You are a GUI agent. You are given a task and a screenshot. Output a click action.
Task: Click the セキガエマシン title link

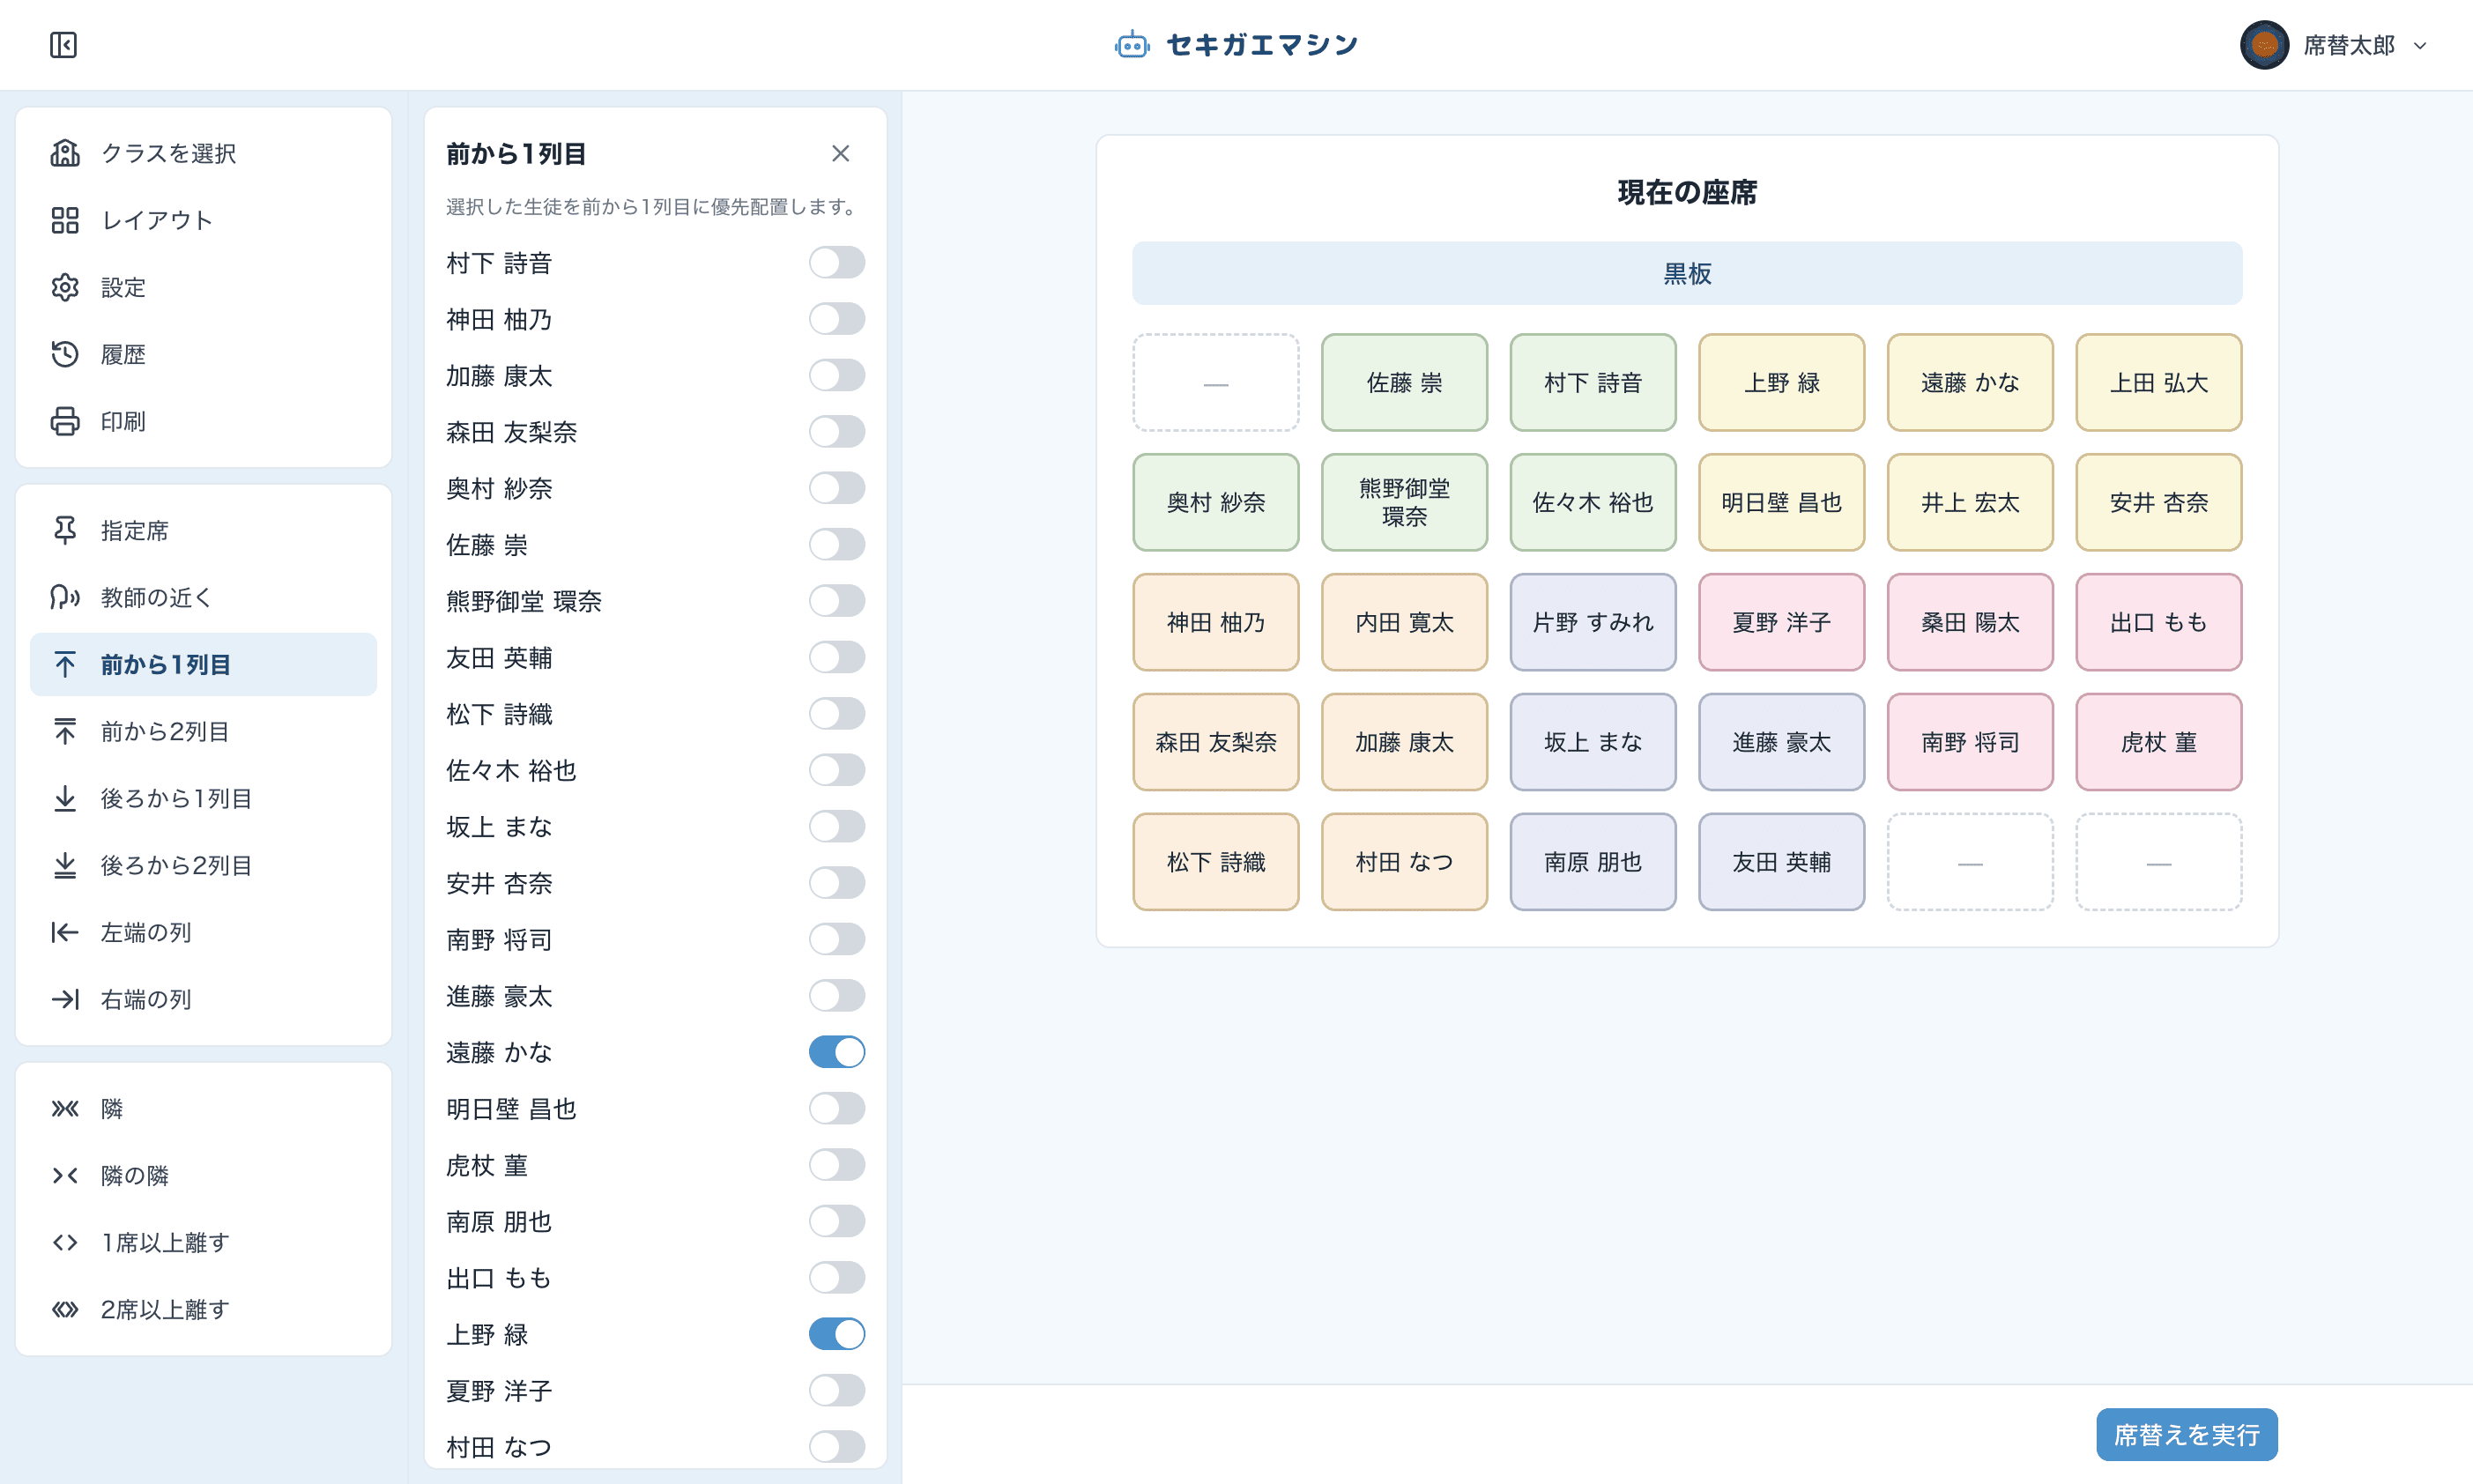pyautogui.click(x=1262, y=45)
